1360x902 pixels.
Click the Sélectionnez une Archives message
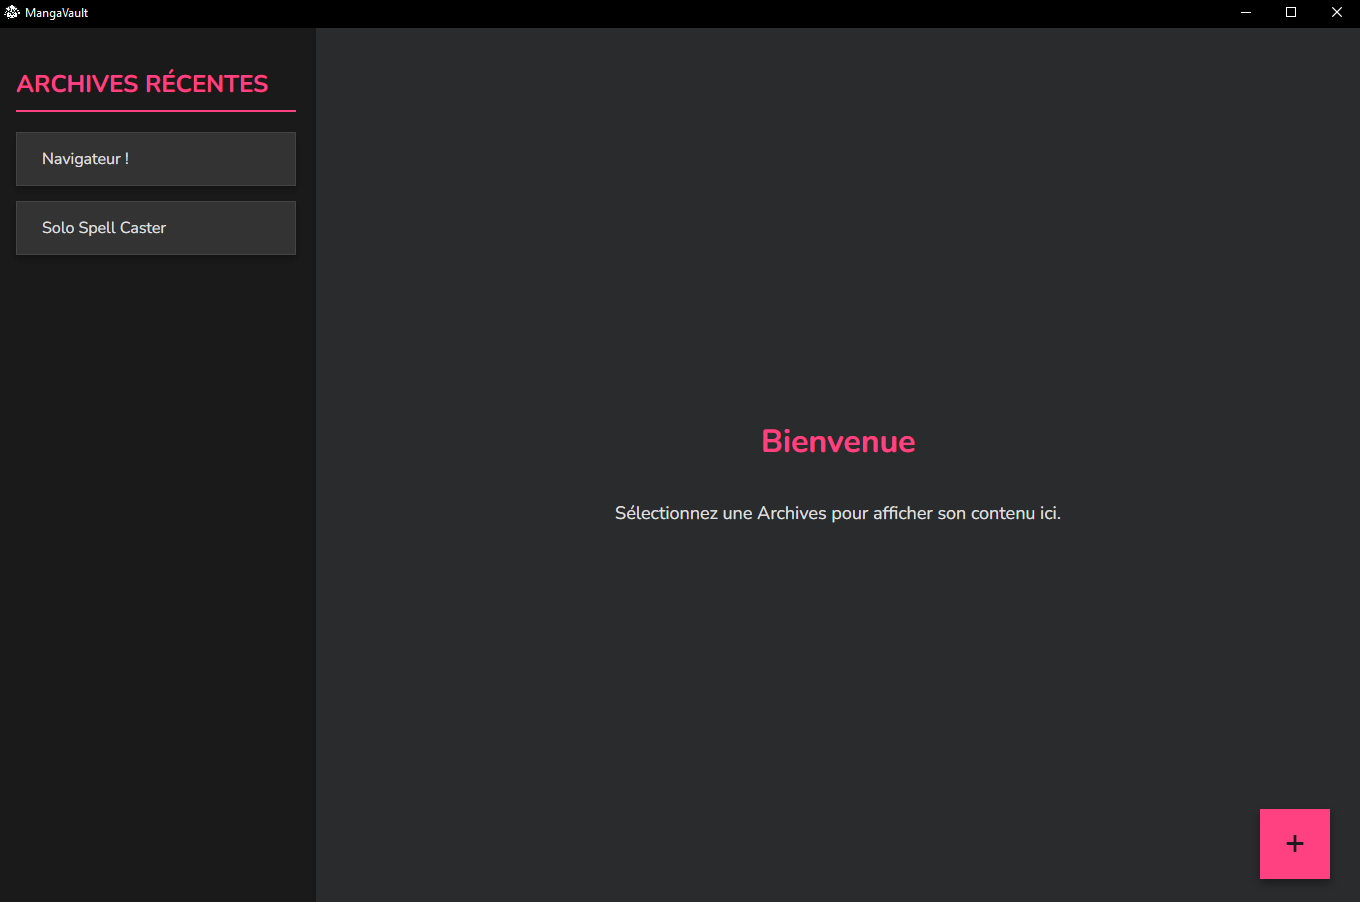coord(838,513)
